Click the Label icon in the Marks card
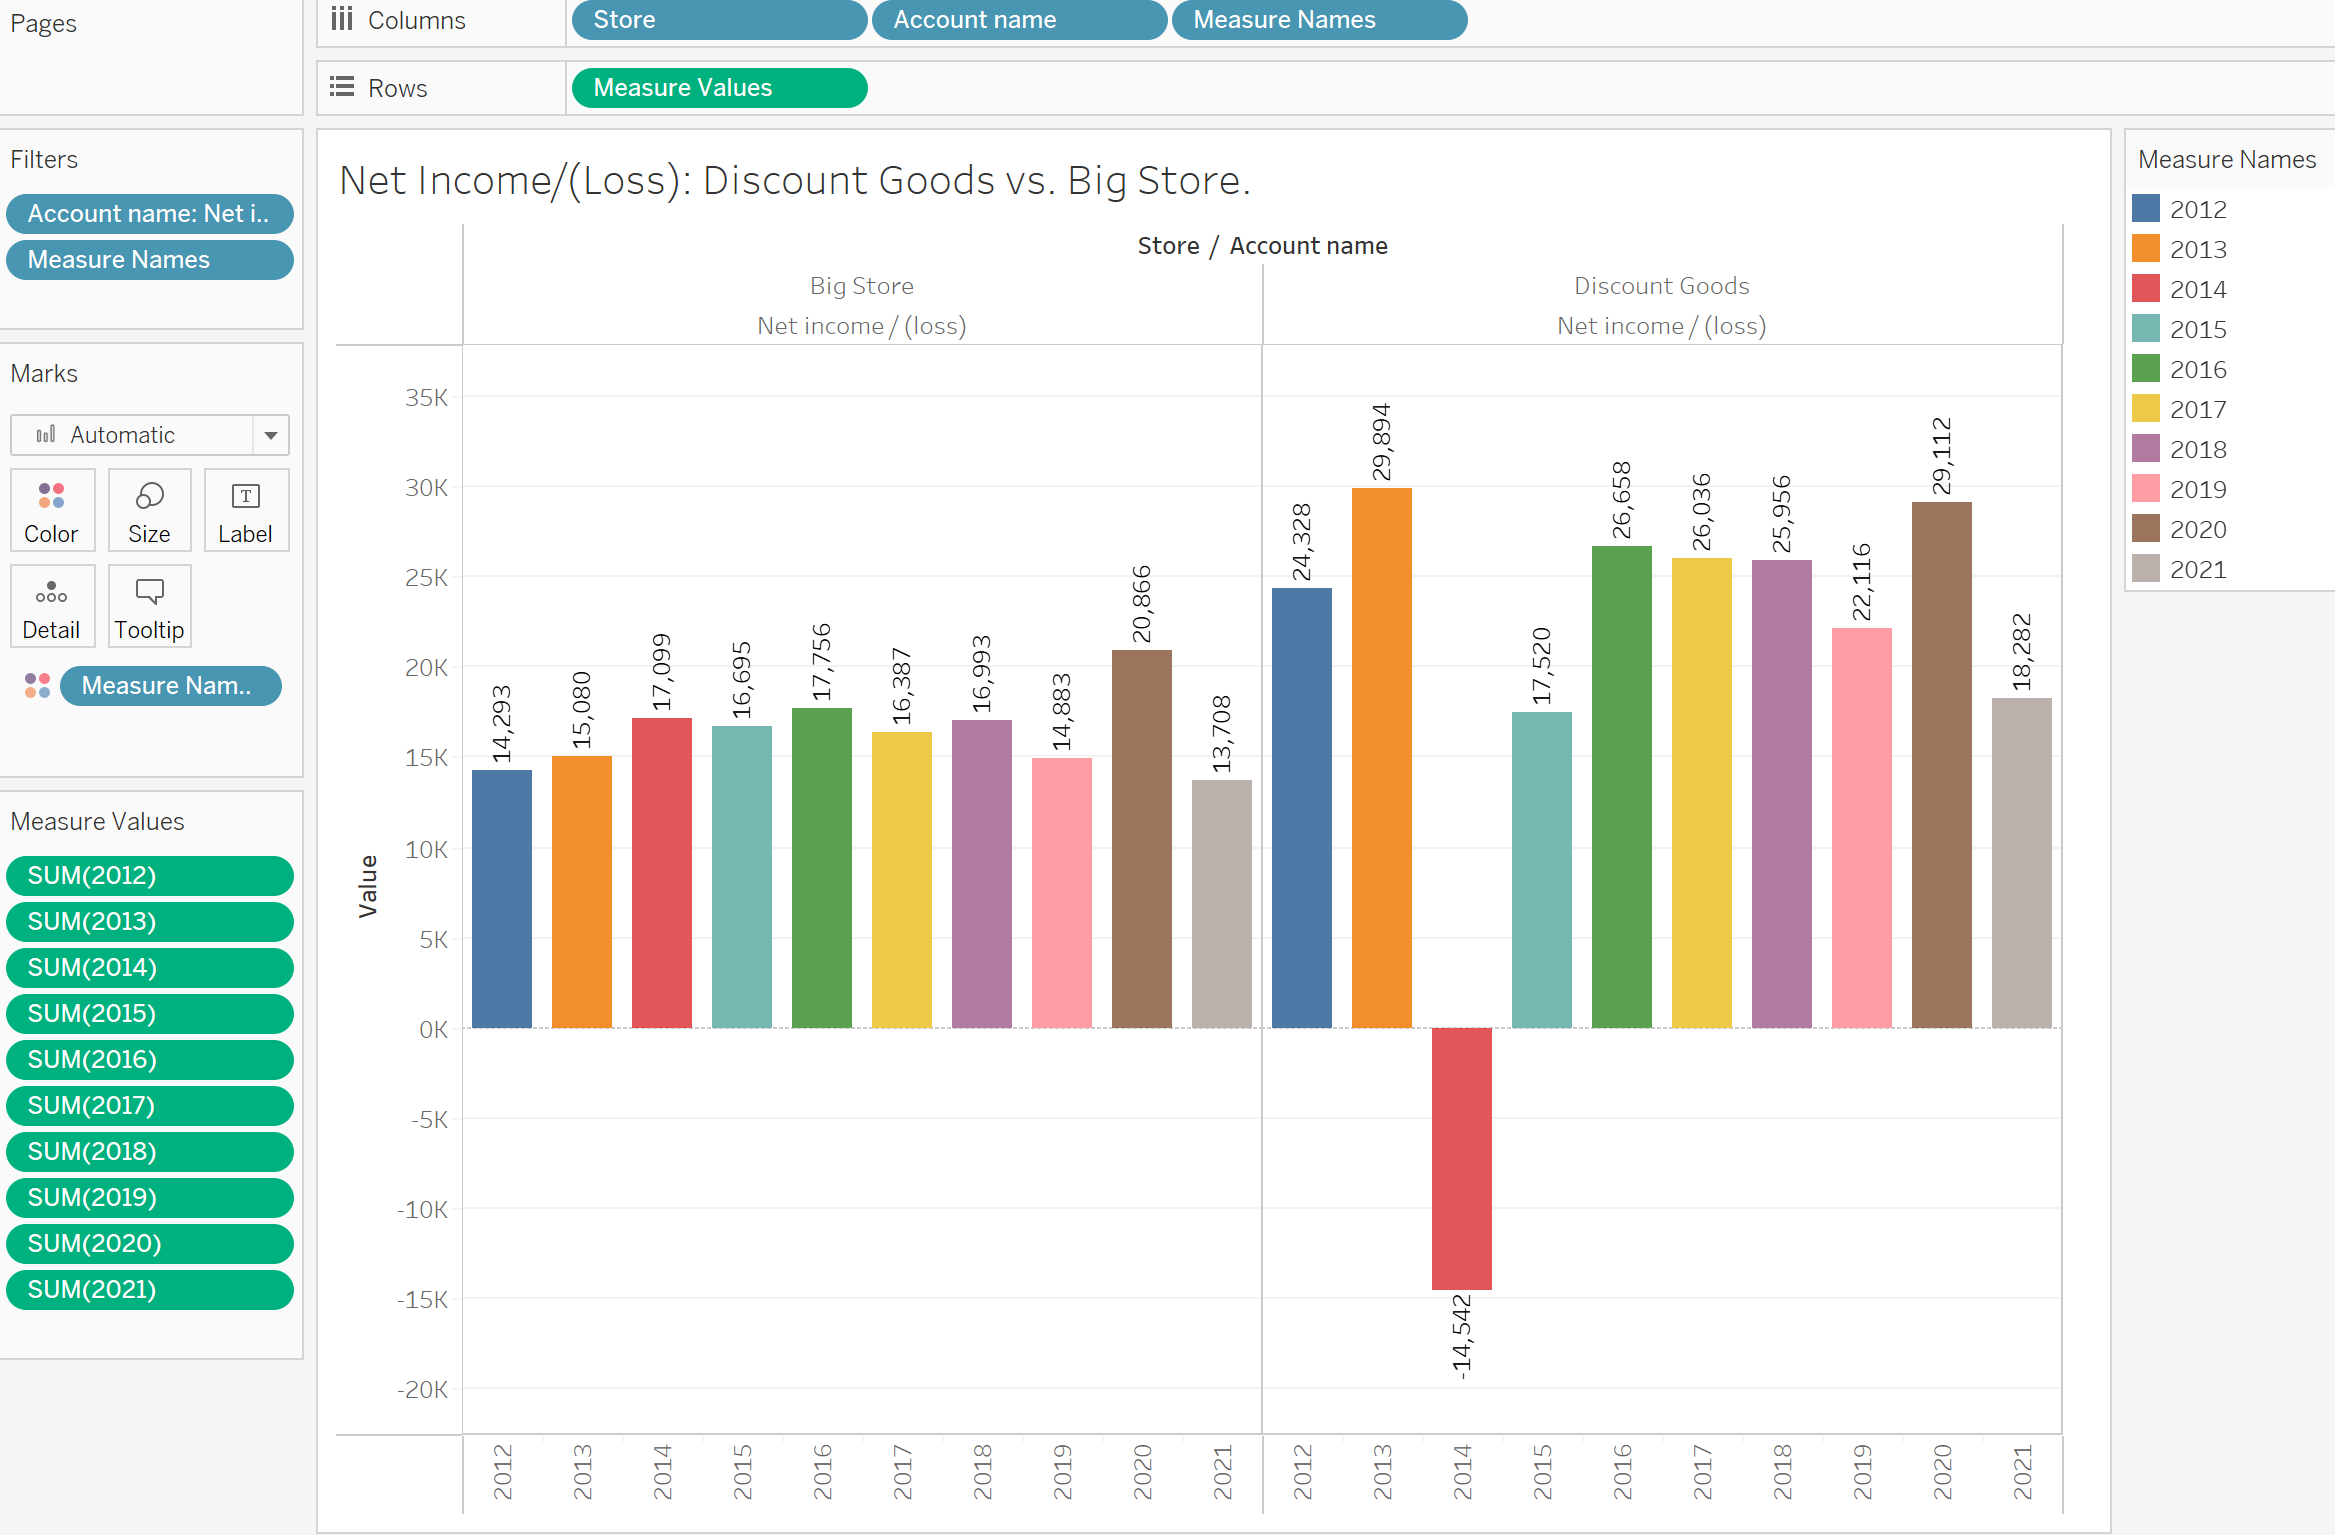The height and width of the screenshot is (1535, 2335). (245, 510)
